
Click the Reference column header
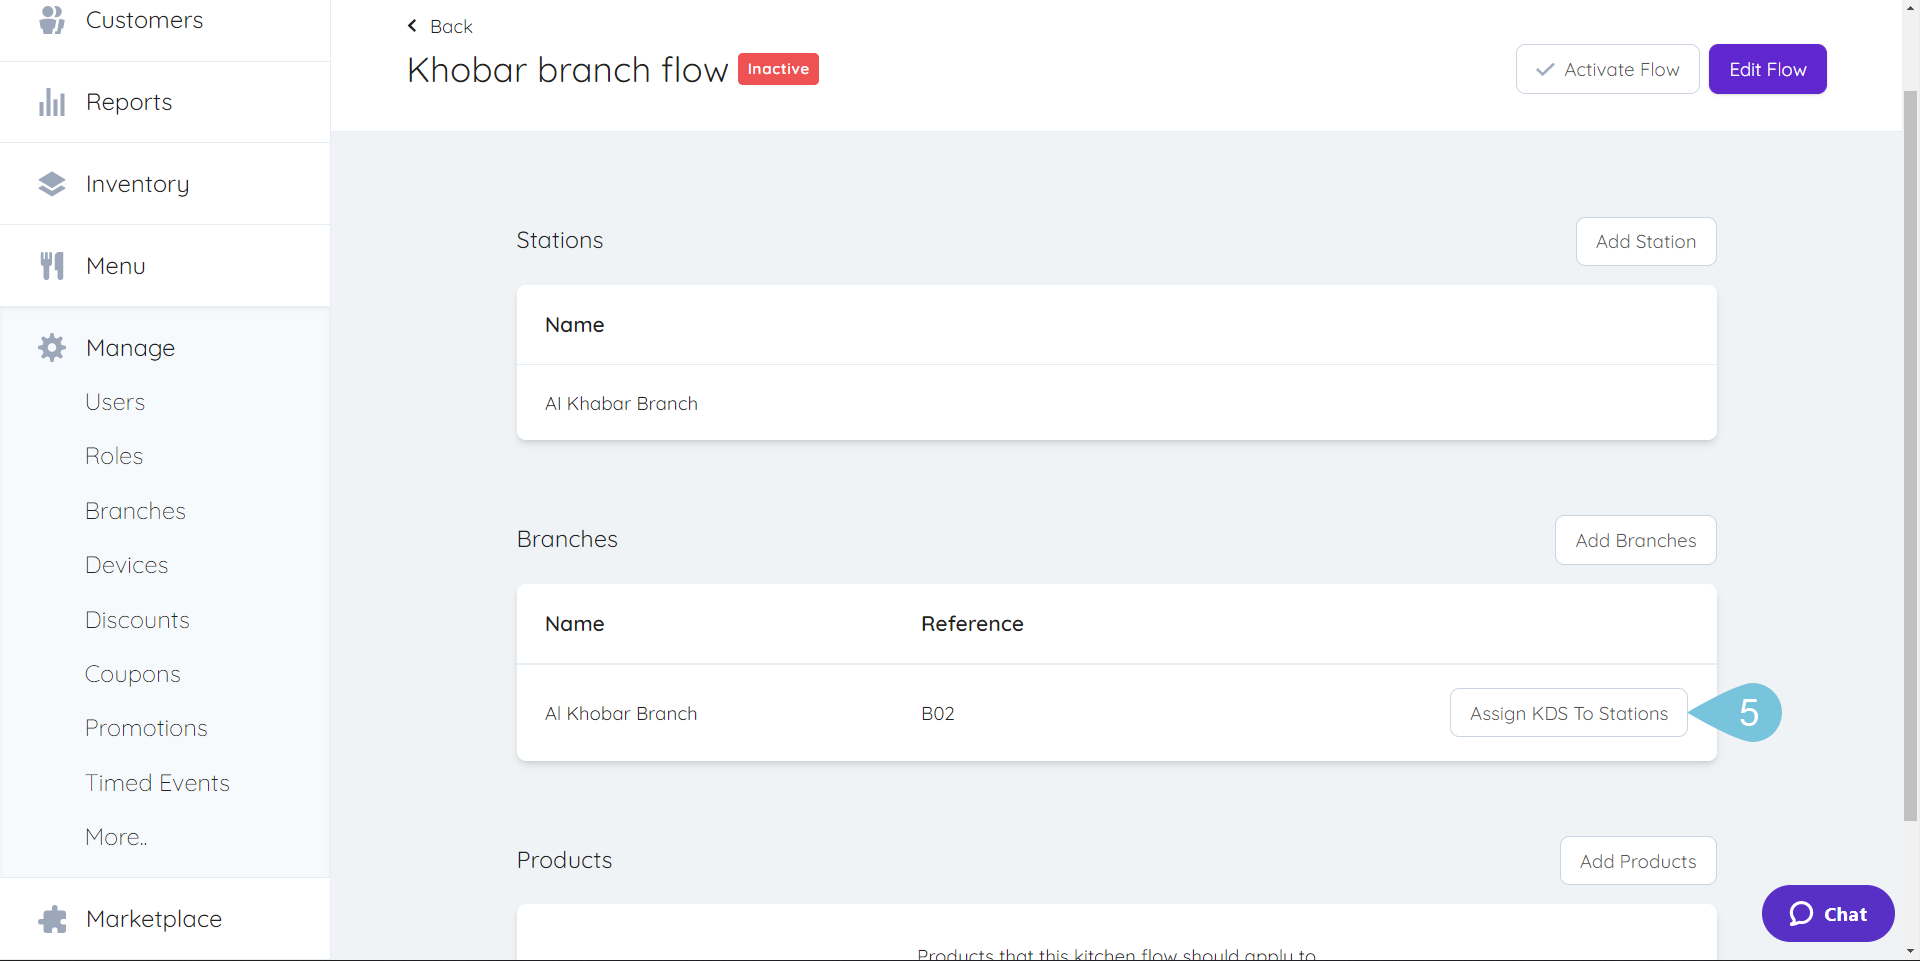pos(972,624)
